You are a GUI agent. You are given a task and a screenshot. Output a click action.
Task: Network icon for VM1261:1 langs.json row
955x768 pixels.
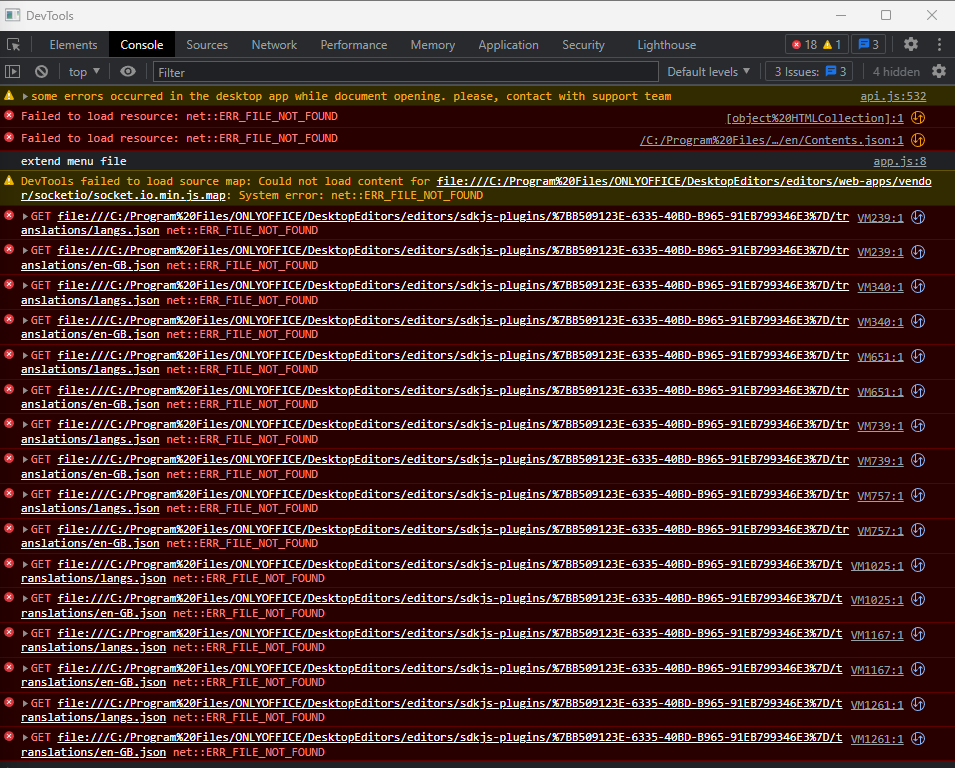pyautogui.click(x=918, y=704)
